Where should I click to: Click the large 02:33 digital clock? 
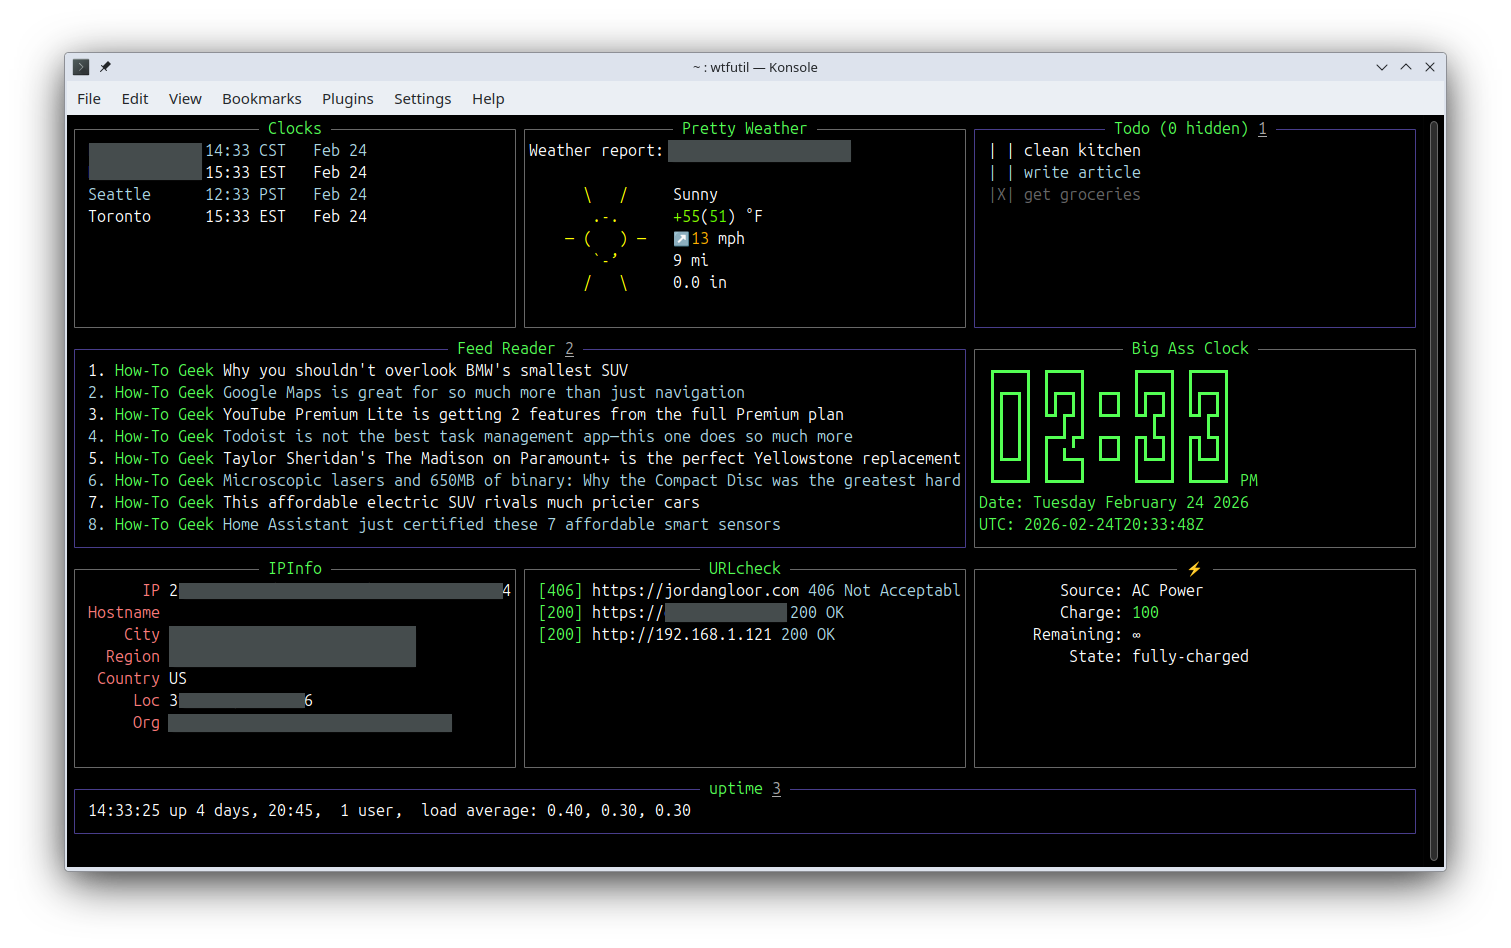click(x=1109, y=426)
